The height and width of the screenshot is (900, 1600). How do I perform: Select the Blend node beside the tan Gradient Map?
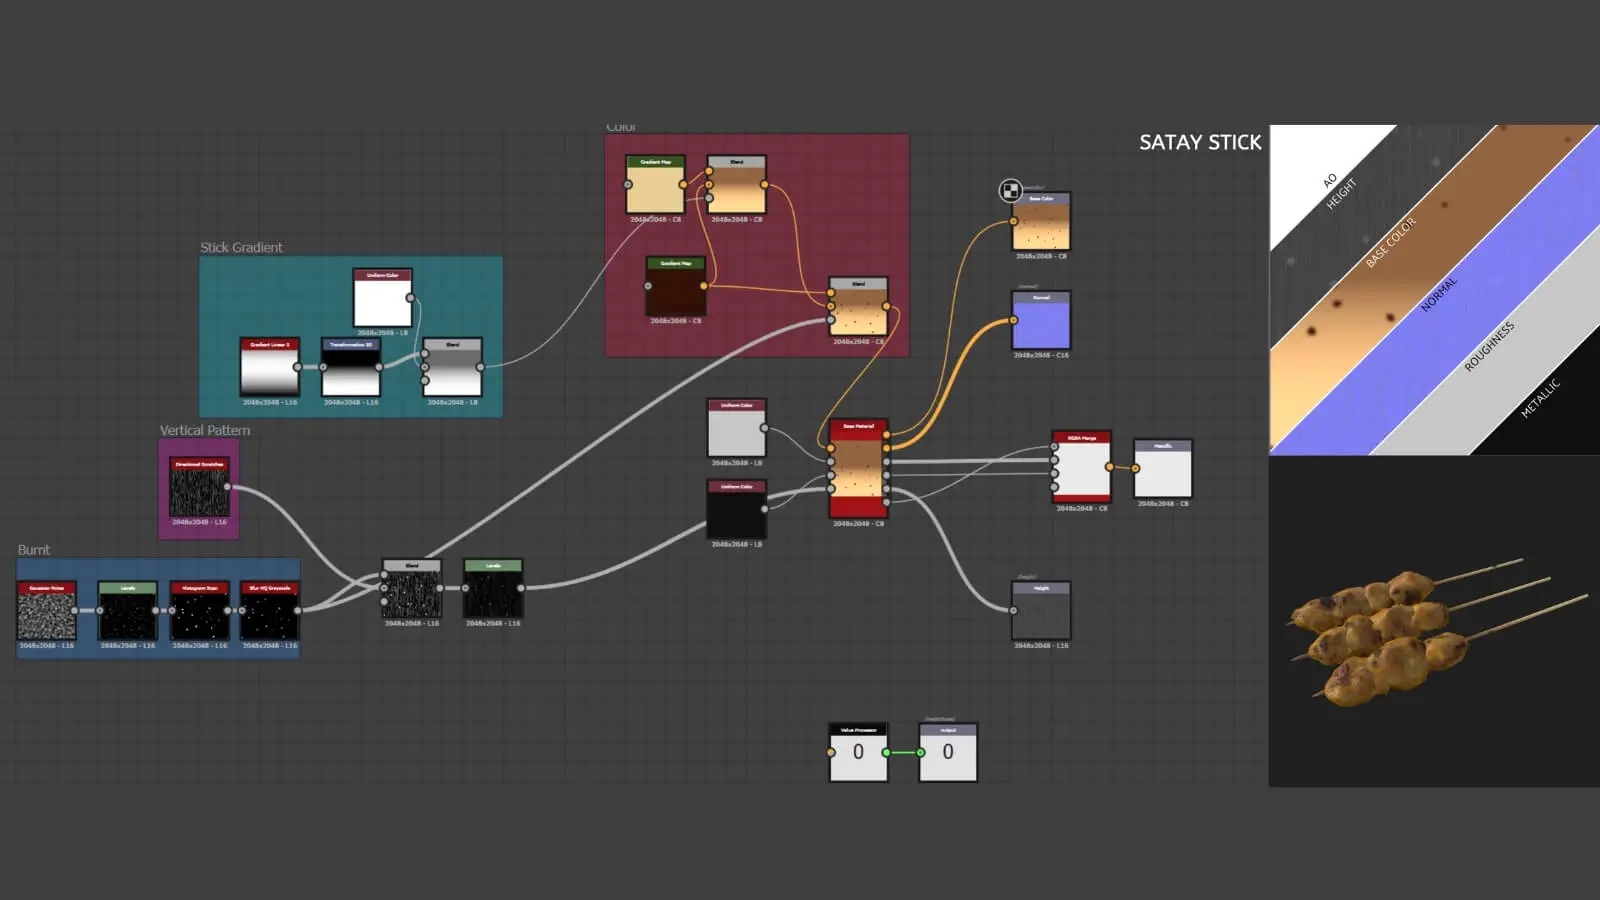[737, 185]
